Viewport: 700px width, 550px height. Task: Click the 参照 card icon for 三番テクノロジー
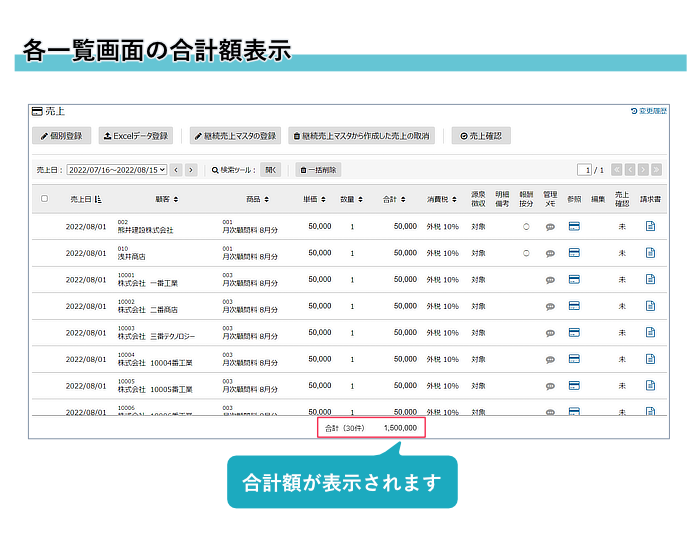pos(574,333)
